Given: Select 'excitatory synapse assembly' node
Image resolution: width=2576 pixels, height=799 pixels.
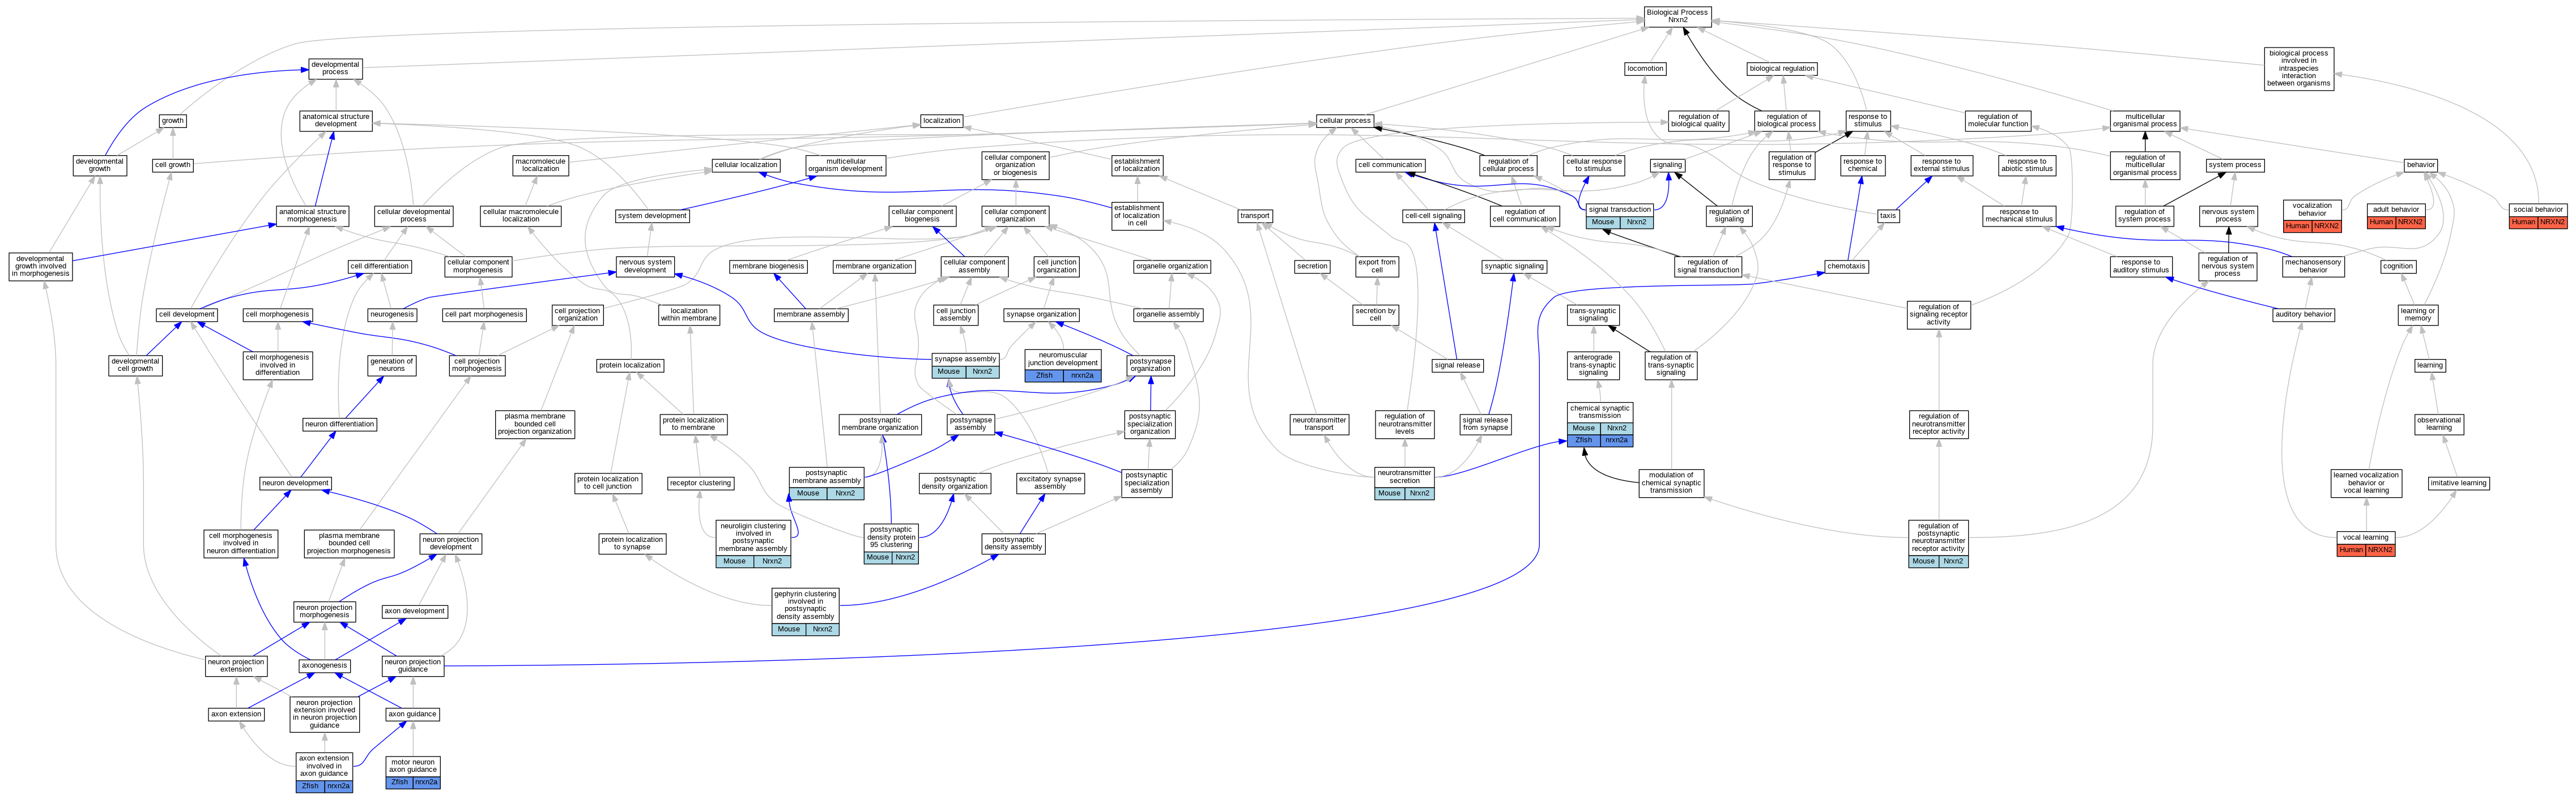Looking at the screenshot, I should [x=1050, y=483].
